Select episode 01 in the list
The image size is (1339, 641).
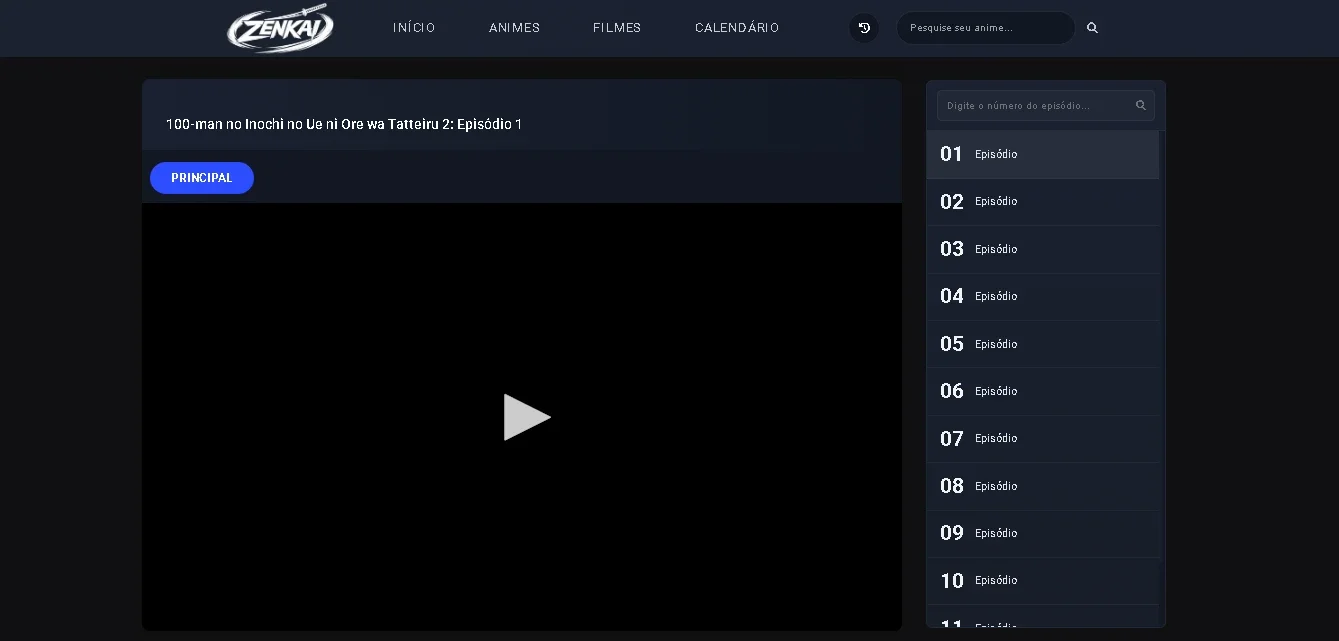pos(1043,154)
